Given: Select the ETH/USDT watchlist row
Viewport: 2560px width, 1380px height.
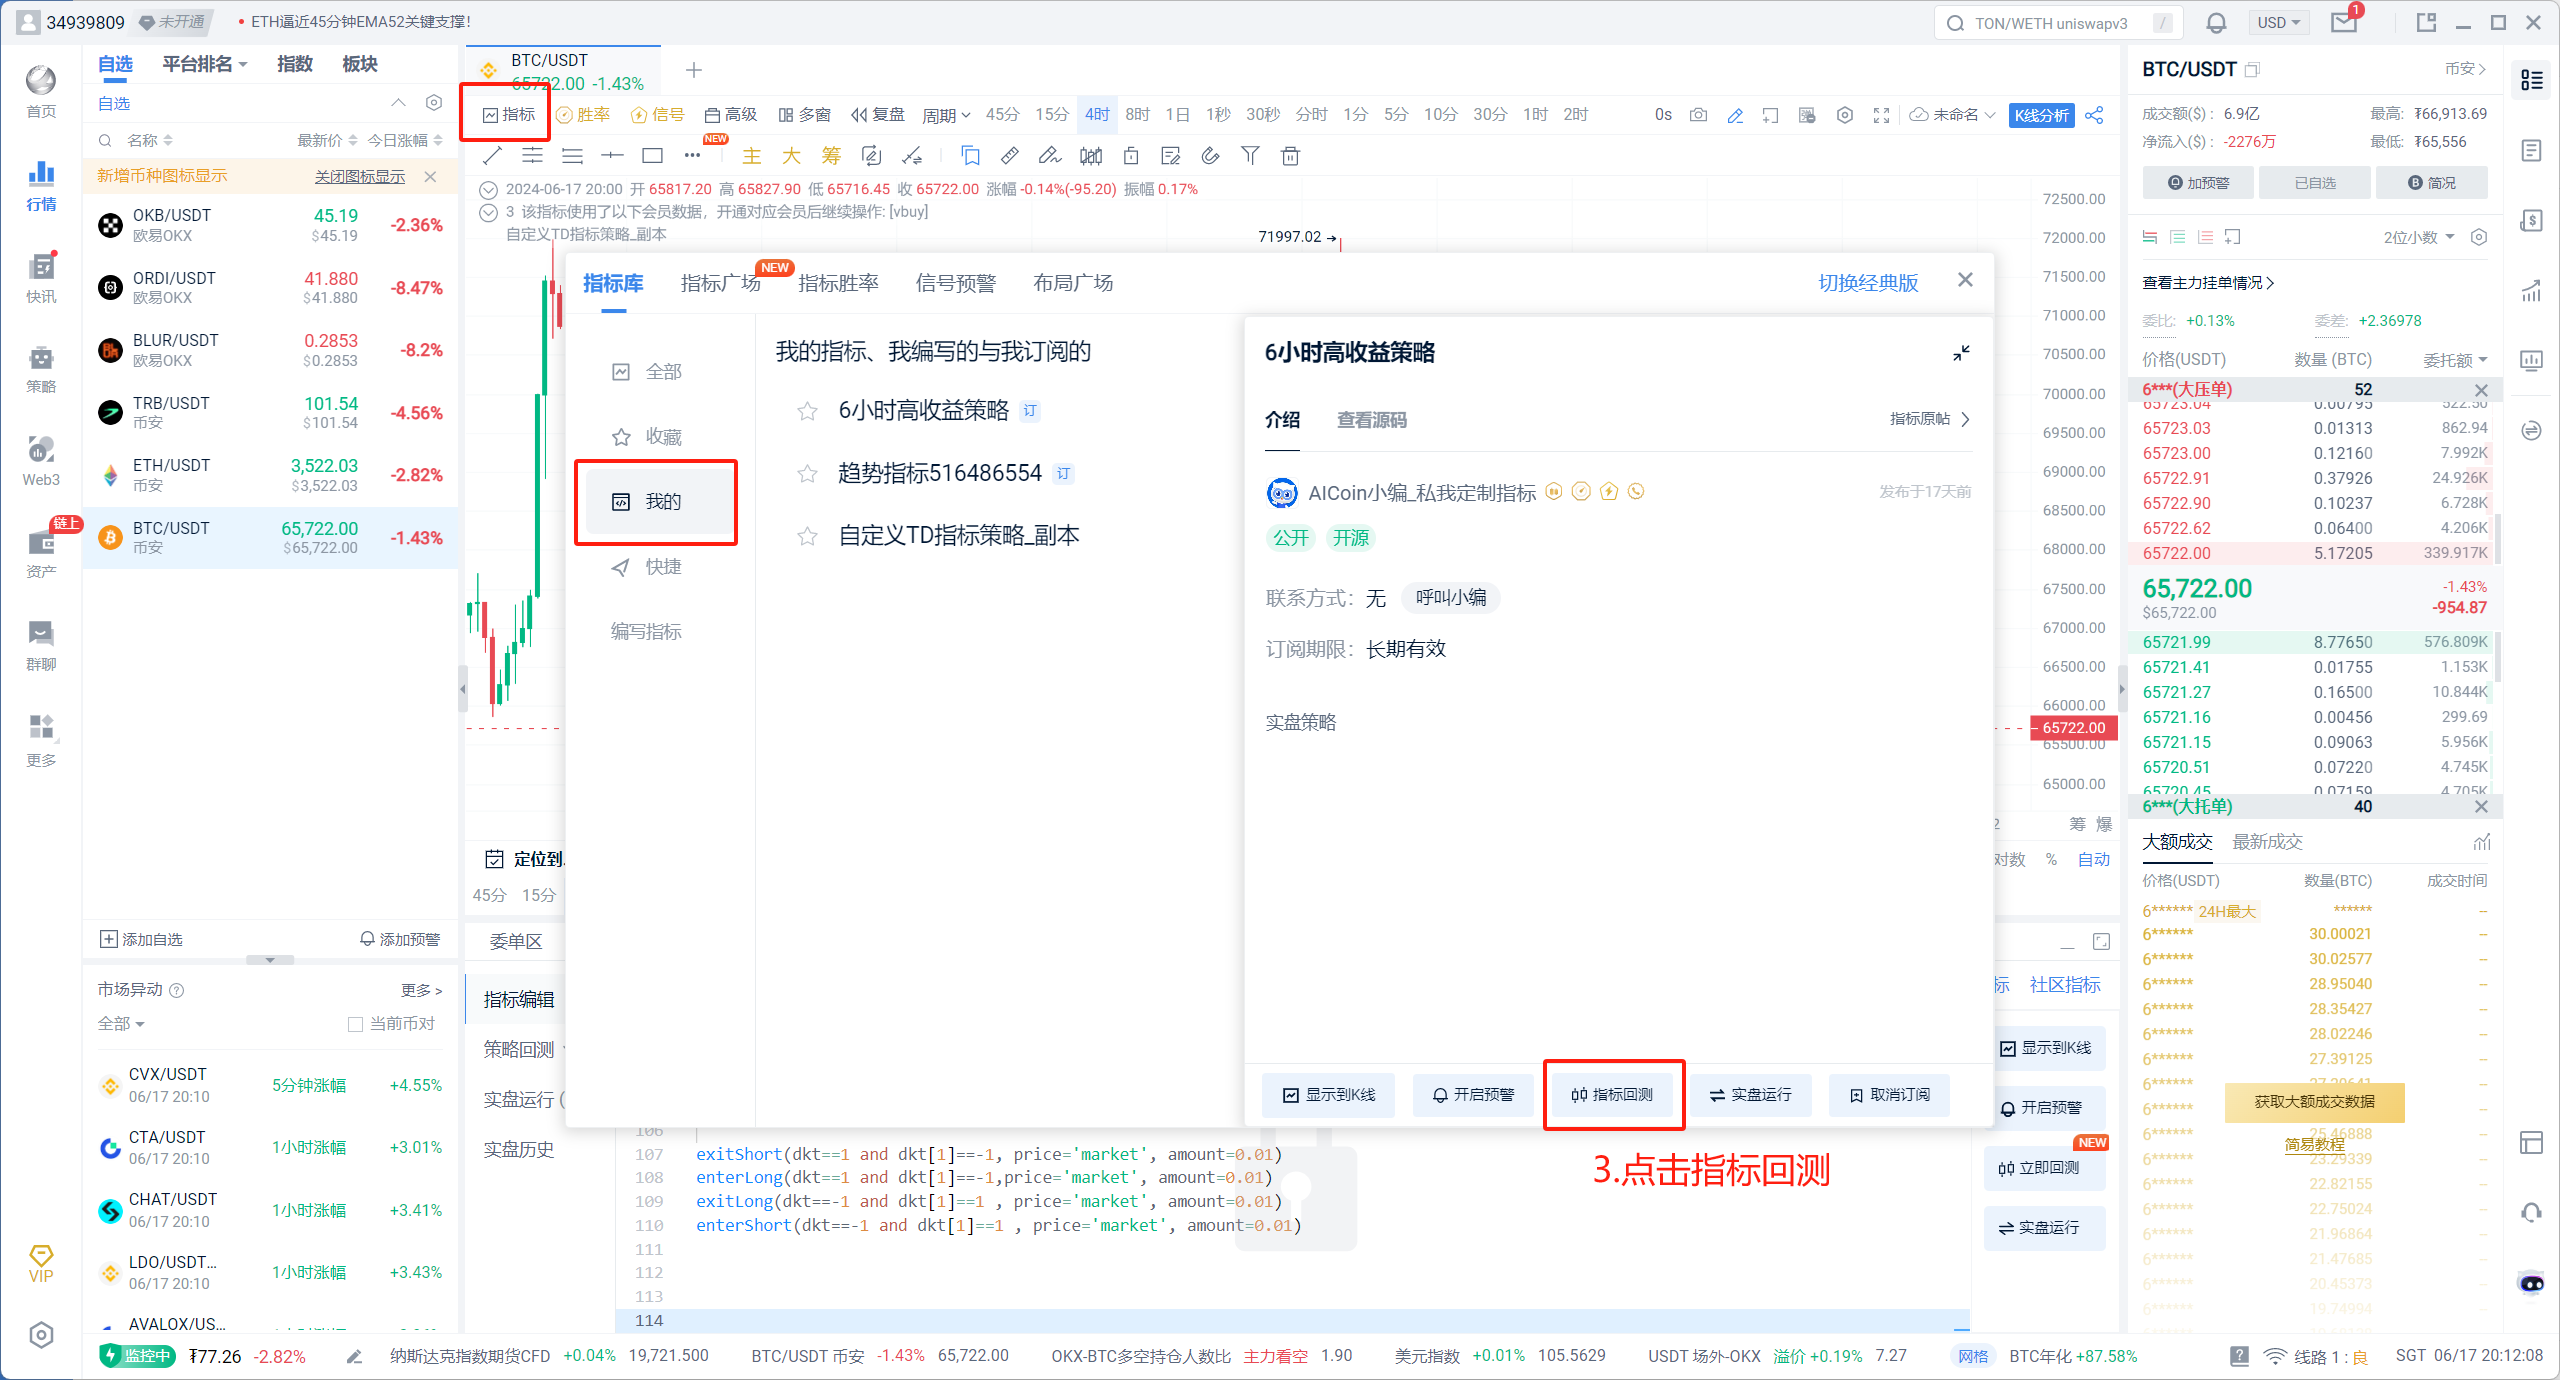Looking at the screenshot, I should click(x=270, y=475).
